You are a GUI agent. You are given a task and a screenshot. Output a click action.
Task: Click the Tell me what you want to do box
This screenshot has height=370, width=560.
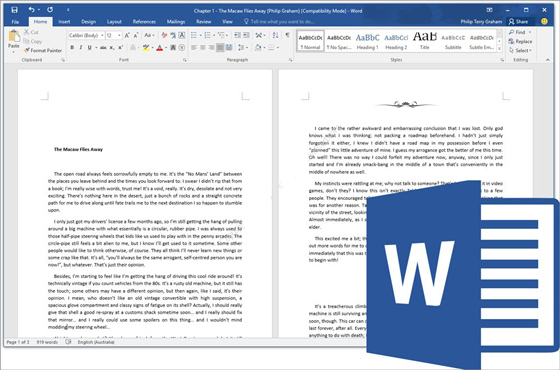point(279,21)
